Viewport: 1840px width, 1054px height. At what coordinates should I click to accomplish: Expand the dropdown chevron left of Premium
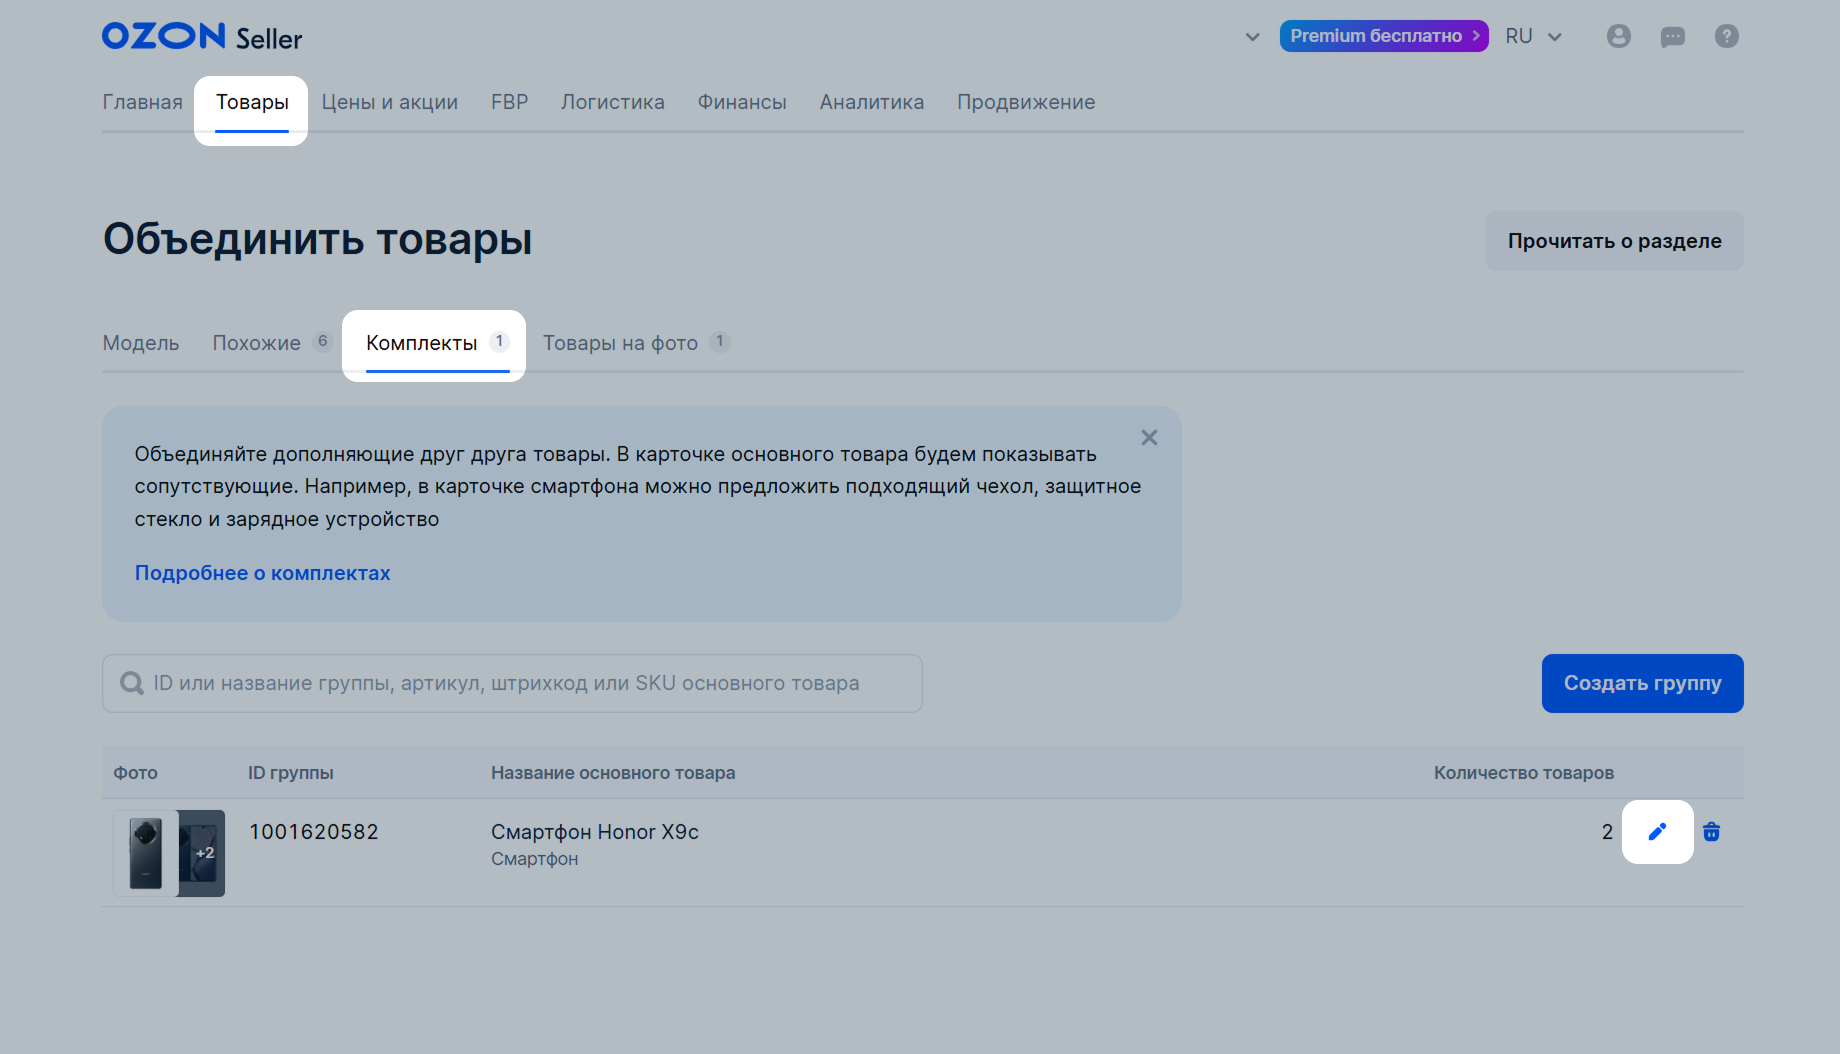click(x=1252, y=37)
